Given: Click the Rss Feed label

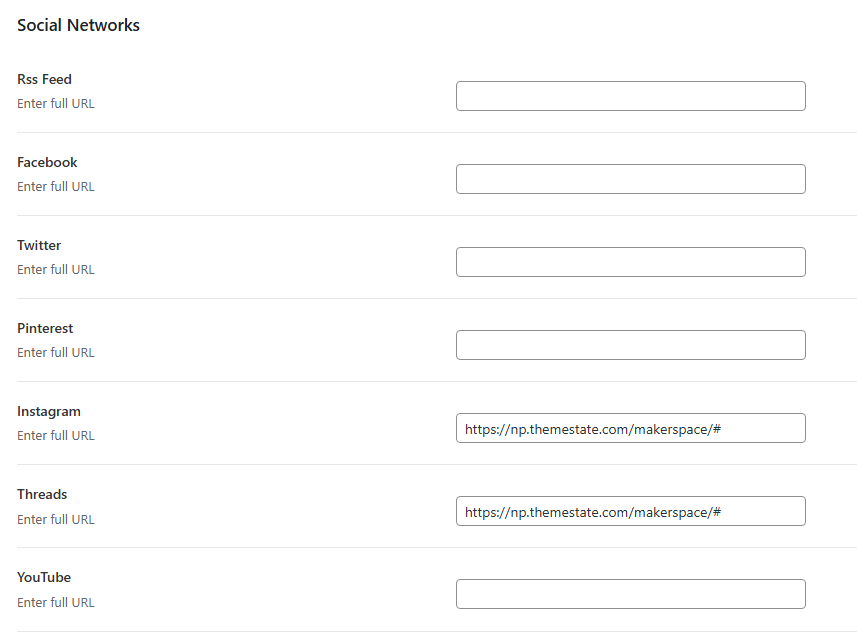Looking at the screenshot, I should (x=44, y=79).
